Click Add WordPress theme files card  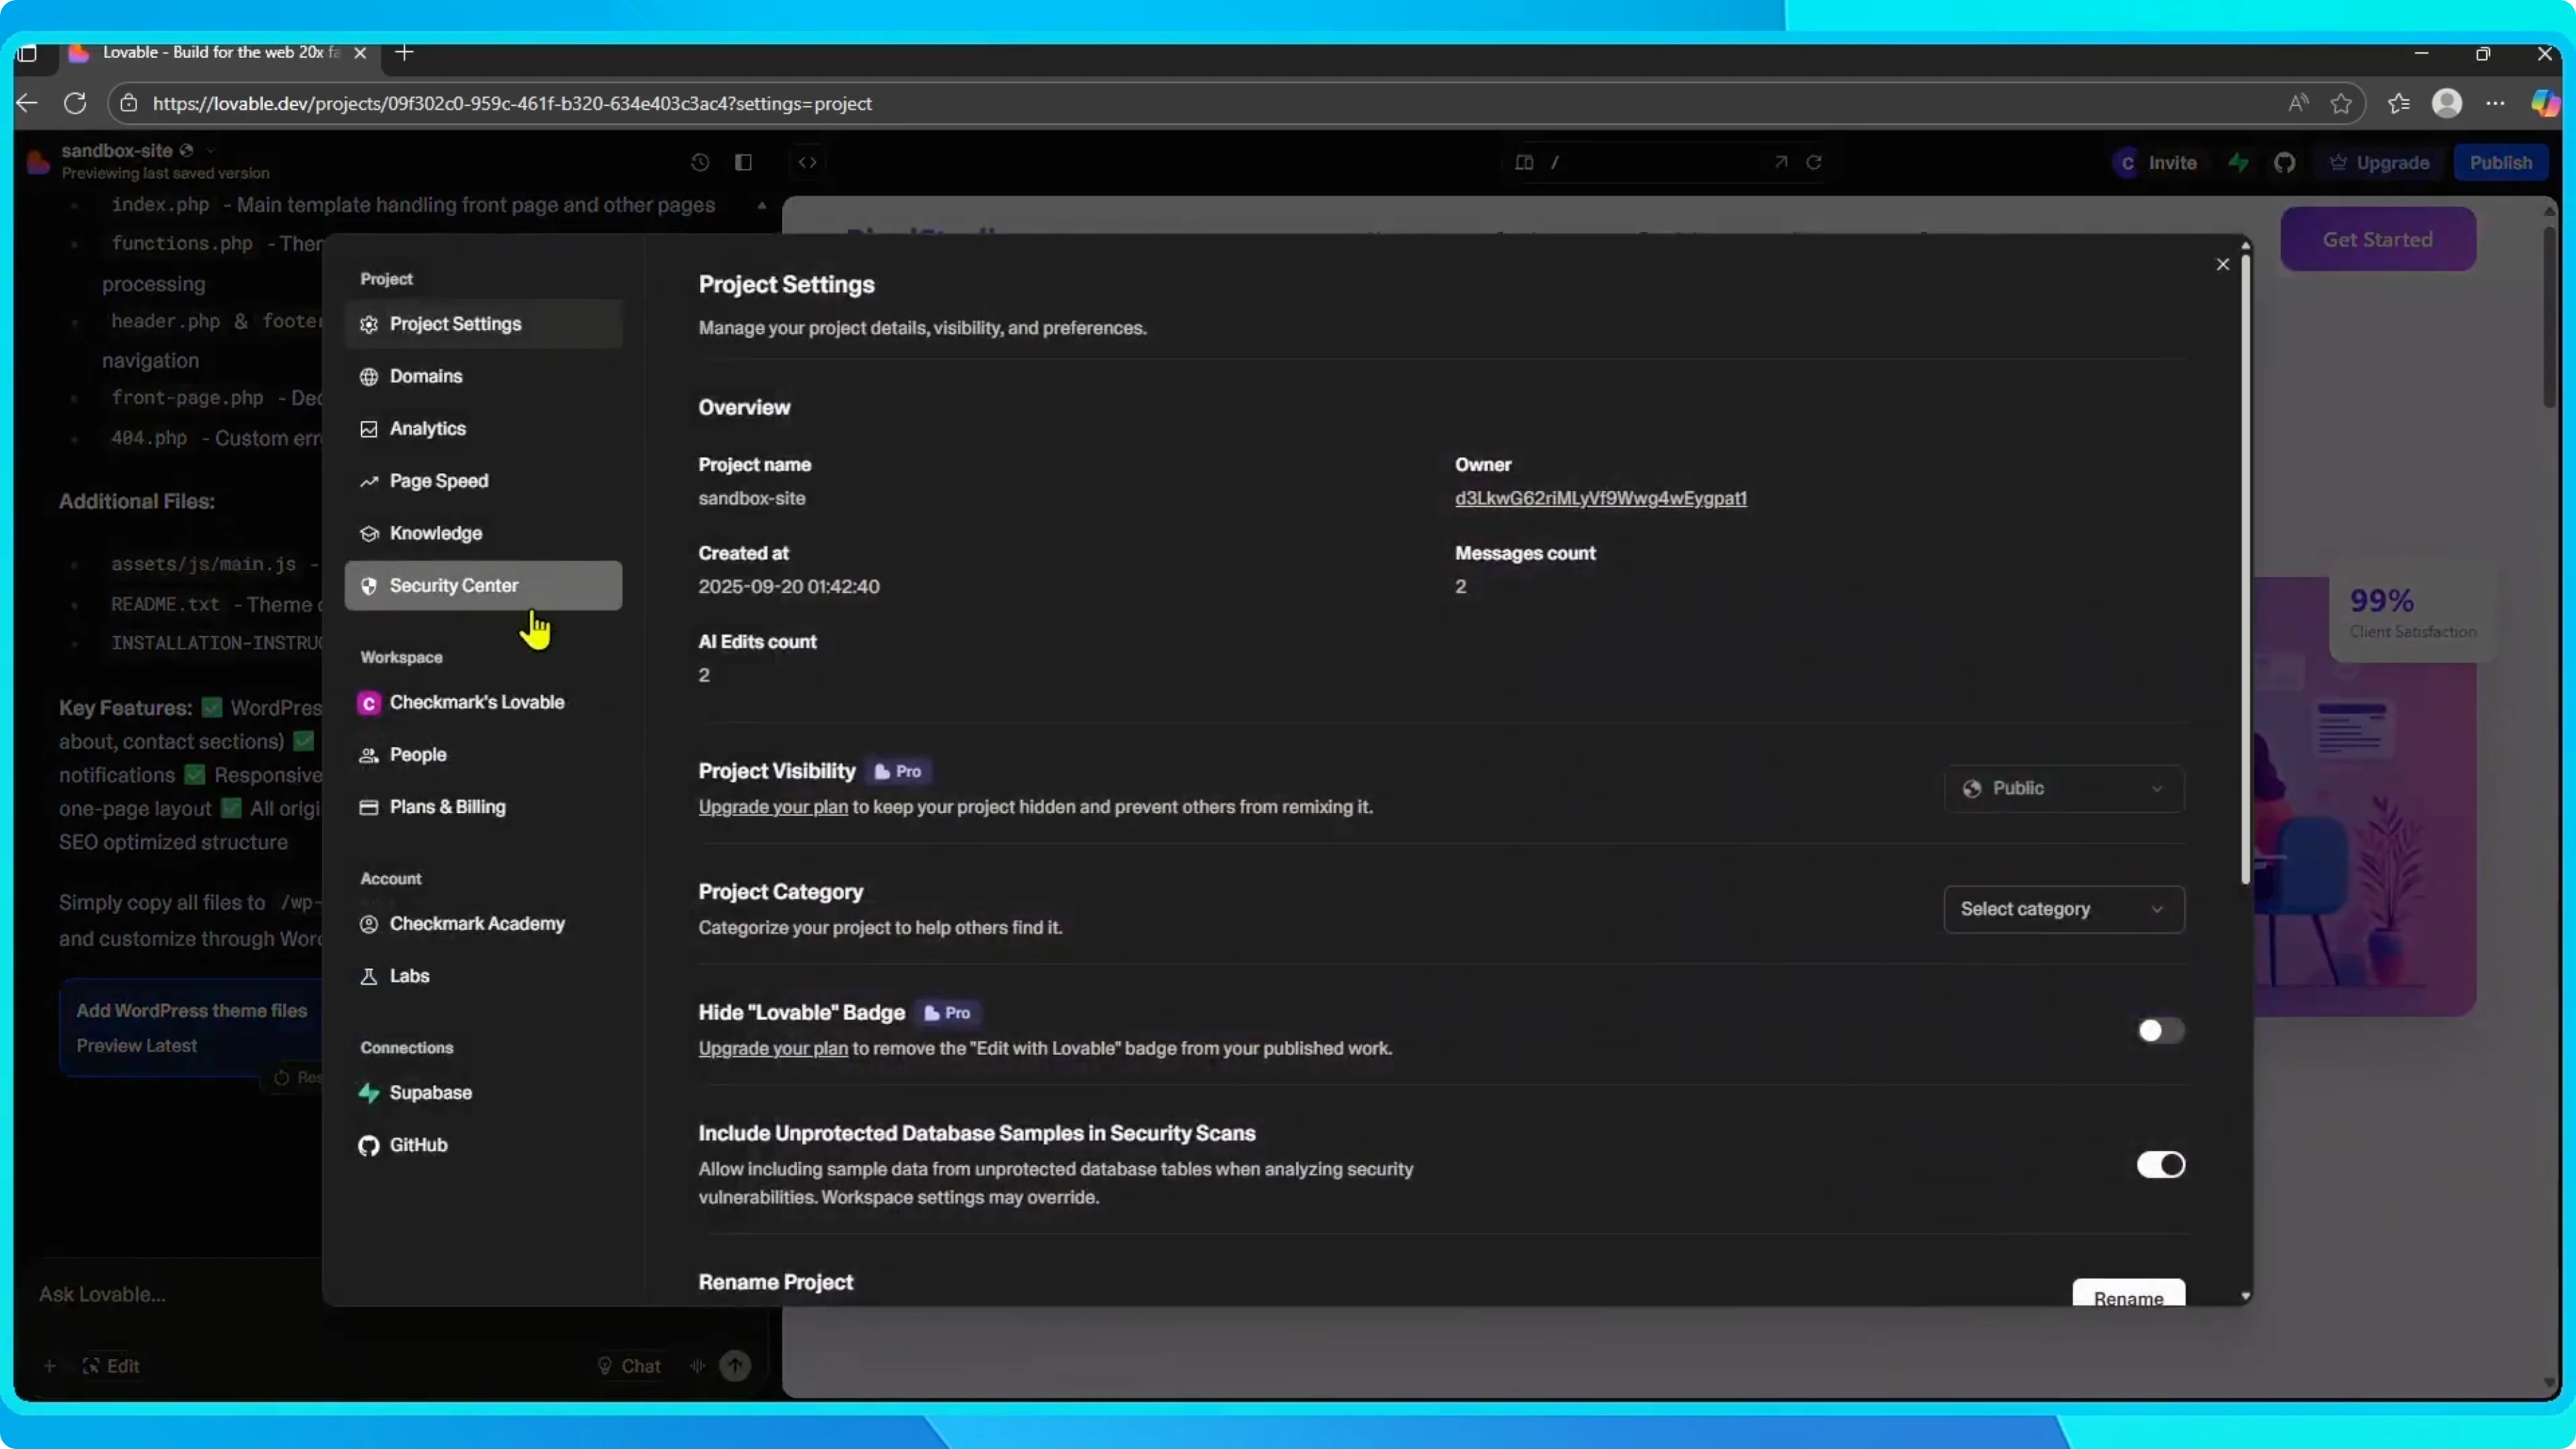tap(192, 1027)
